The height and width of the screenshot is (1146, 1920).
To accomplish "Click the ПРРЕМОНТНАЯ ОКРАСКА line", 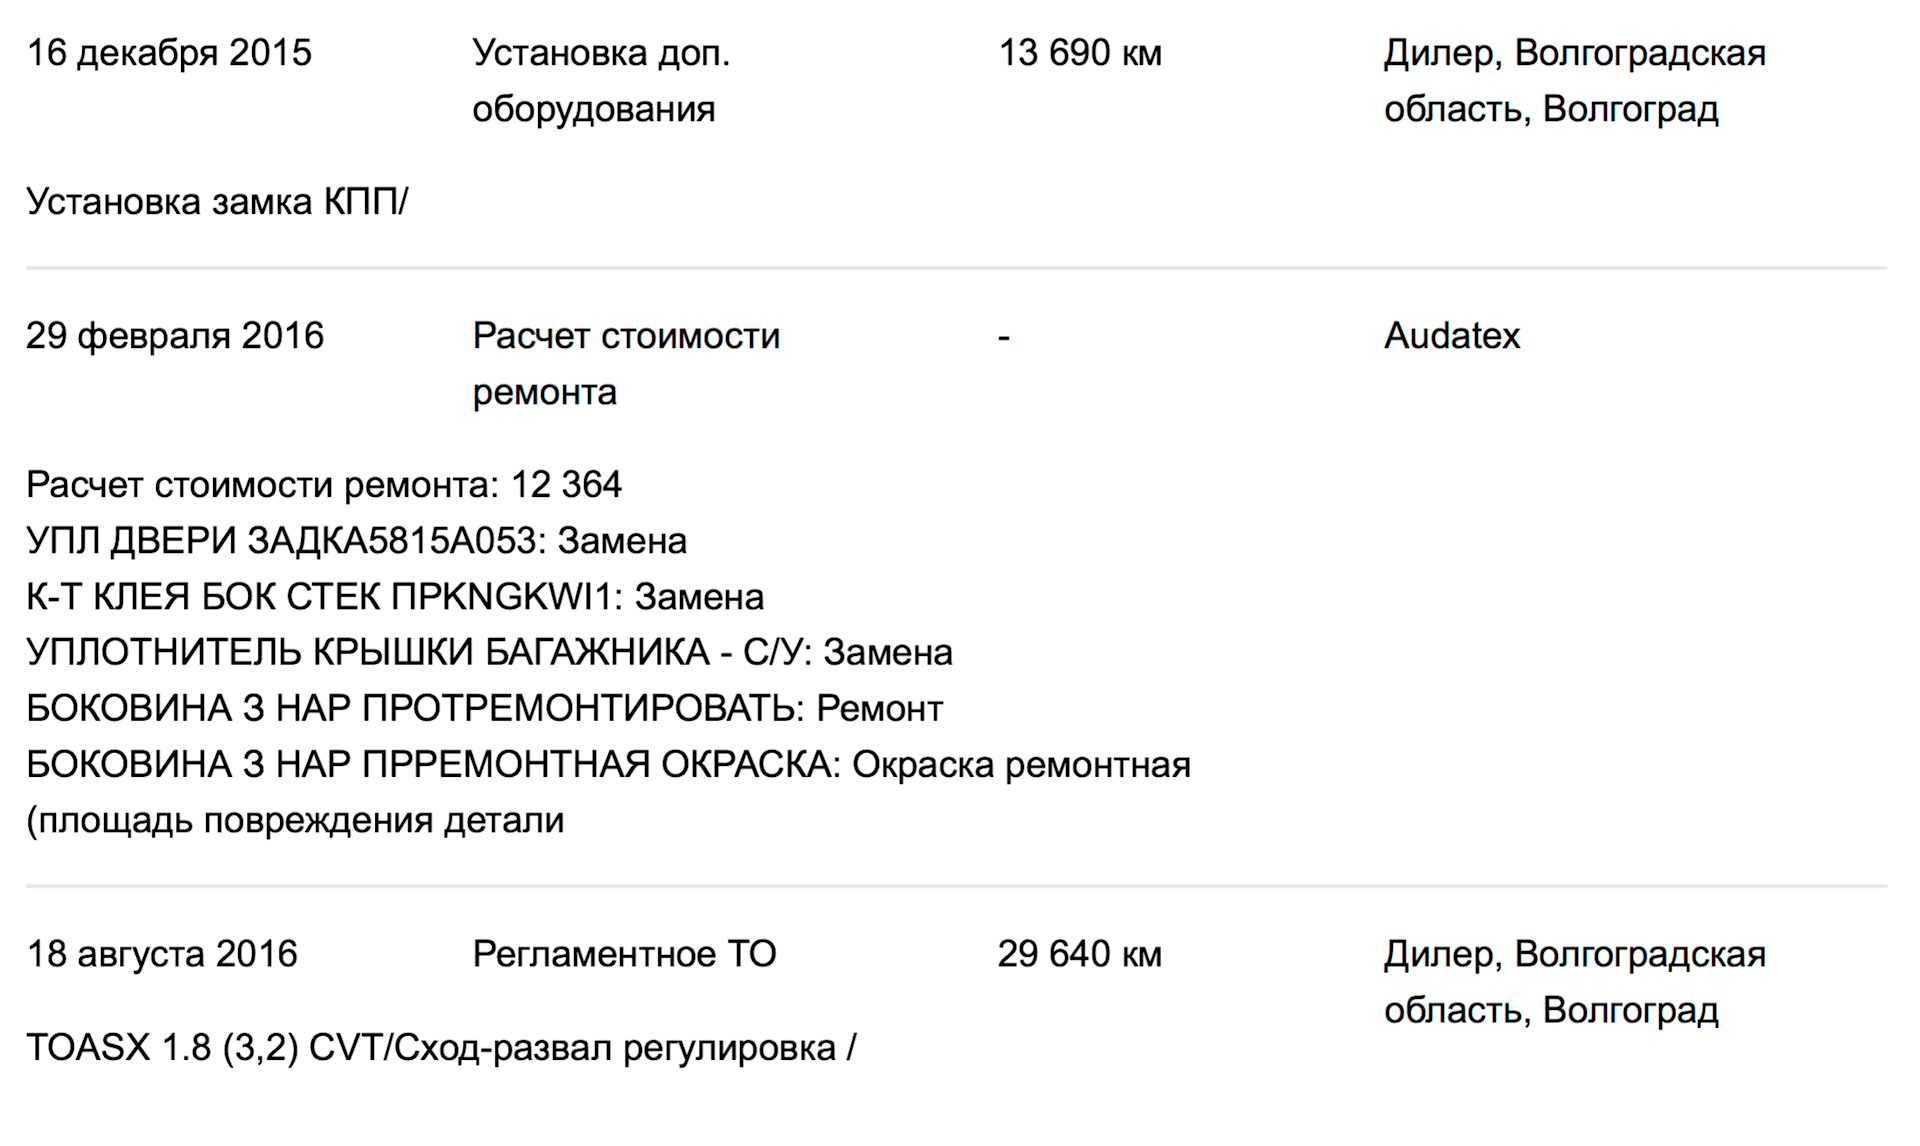I will coord(608,765).
